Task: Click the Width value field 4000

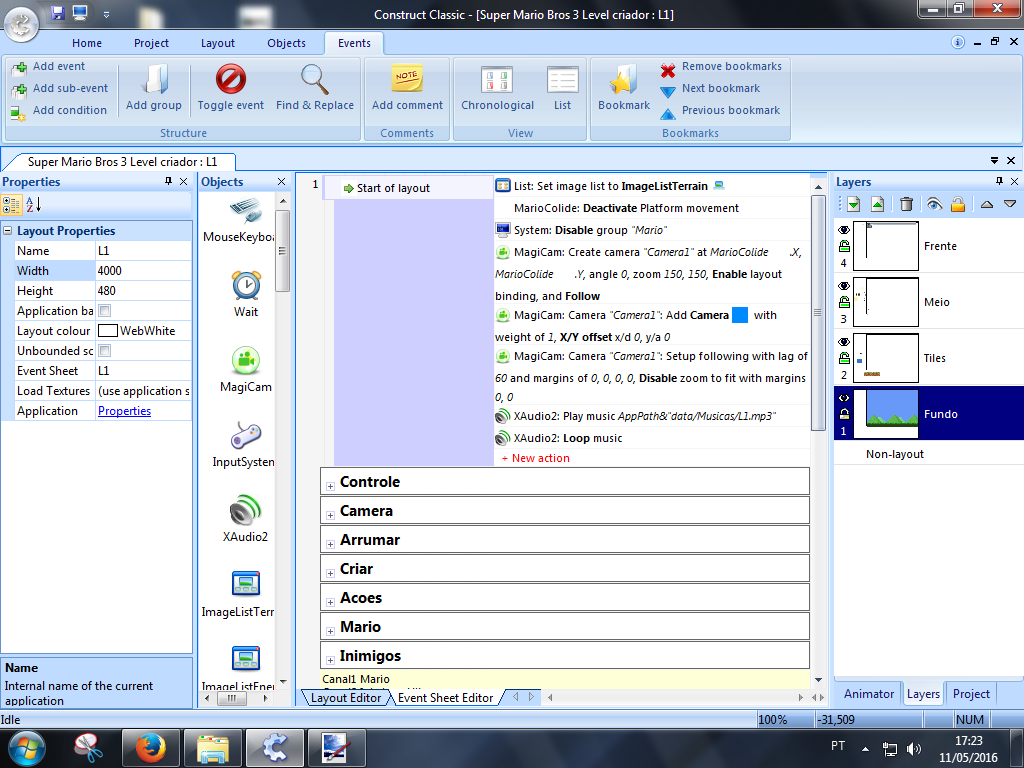Action: [144, 271]
